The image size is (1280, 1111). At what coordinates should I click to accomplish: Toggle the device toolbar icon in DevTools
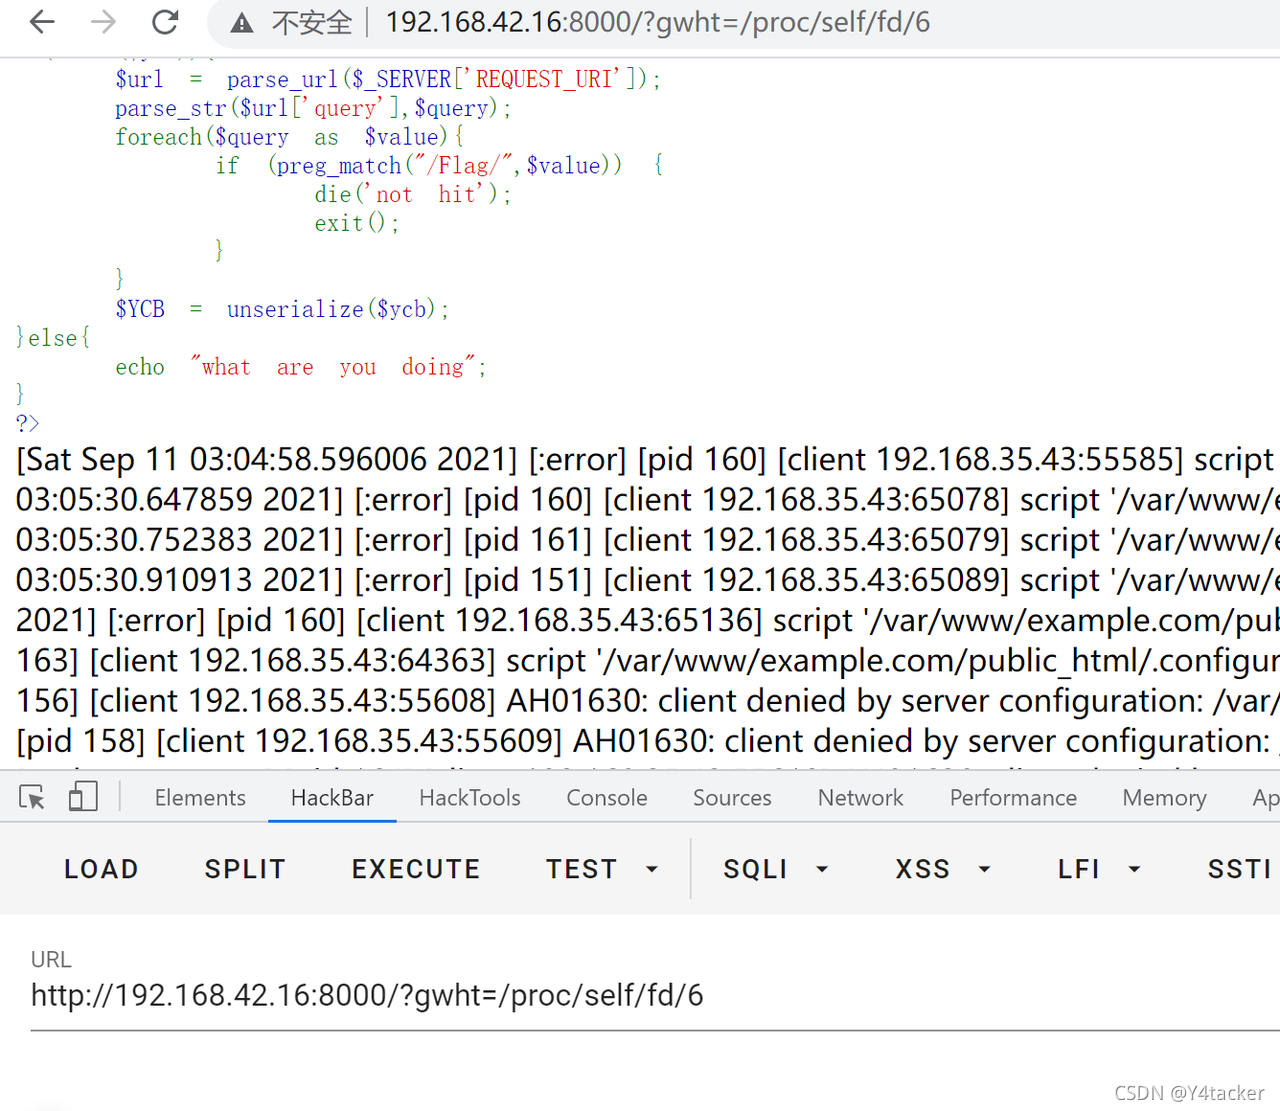pyautogui.click(x=82, y=797)
